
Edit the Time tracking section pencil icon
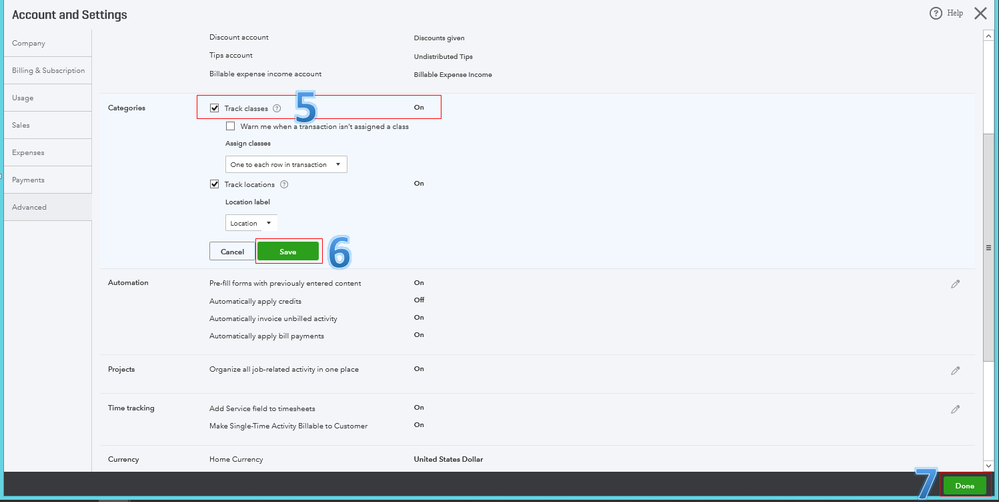point(955,409)
